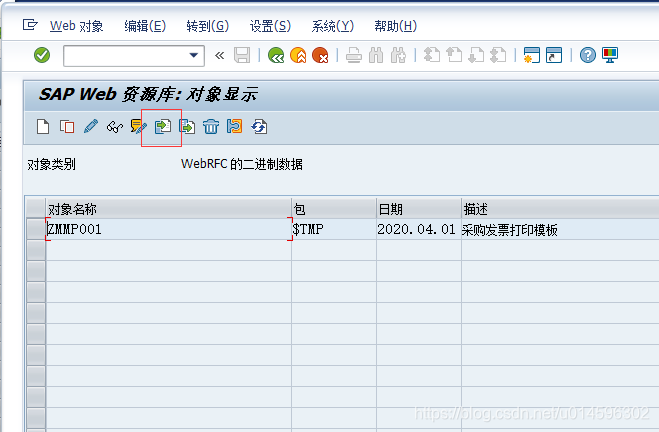Open the 设置(S) menu
Viewport: 659px width, 432px height.
[x=270, y=26]
